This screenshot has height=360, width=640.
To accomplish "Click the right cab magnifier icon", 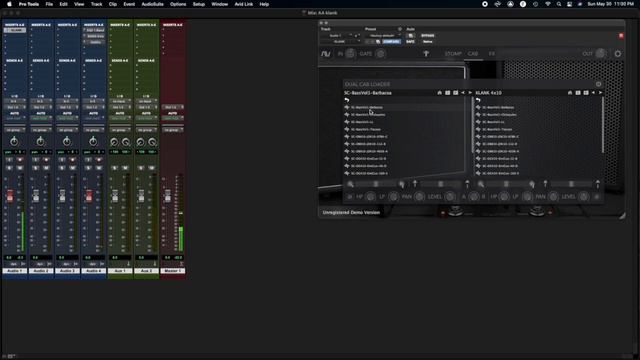I will tap(481, 184).
